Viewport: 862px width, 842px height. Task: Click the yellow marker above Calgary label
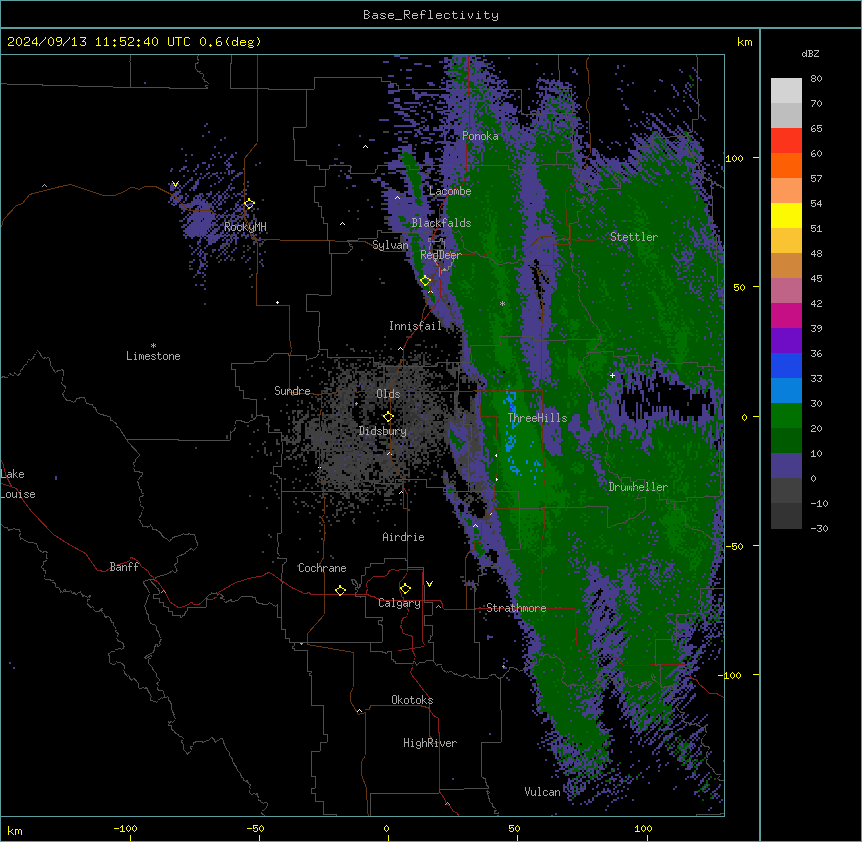click(x=405, y=589)
